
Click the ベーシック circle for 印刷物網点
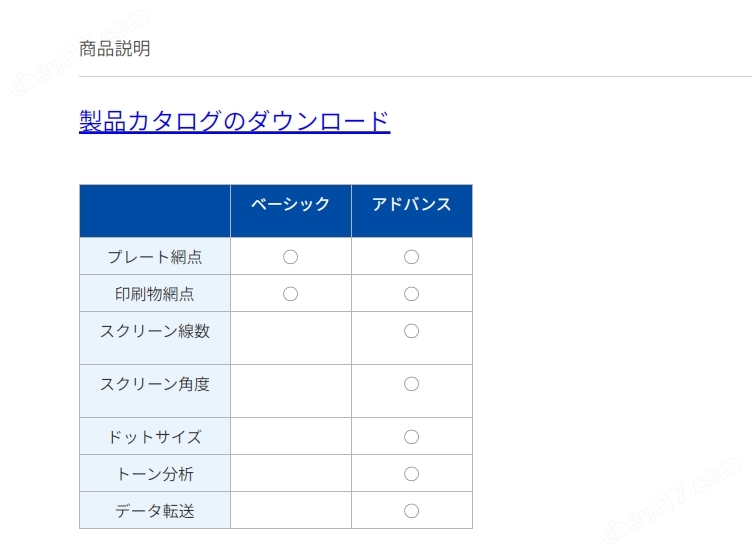291,294
